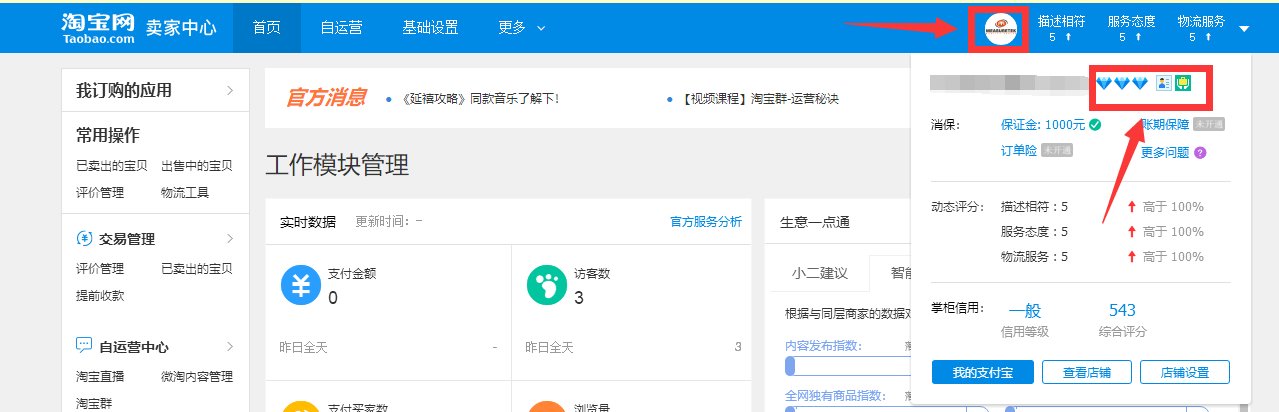The width and height of the screenshot is (1279, 412).
Task: Switch to the 小二建议 tab
Action: click(x=820, y=273)
